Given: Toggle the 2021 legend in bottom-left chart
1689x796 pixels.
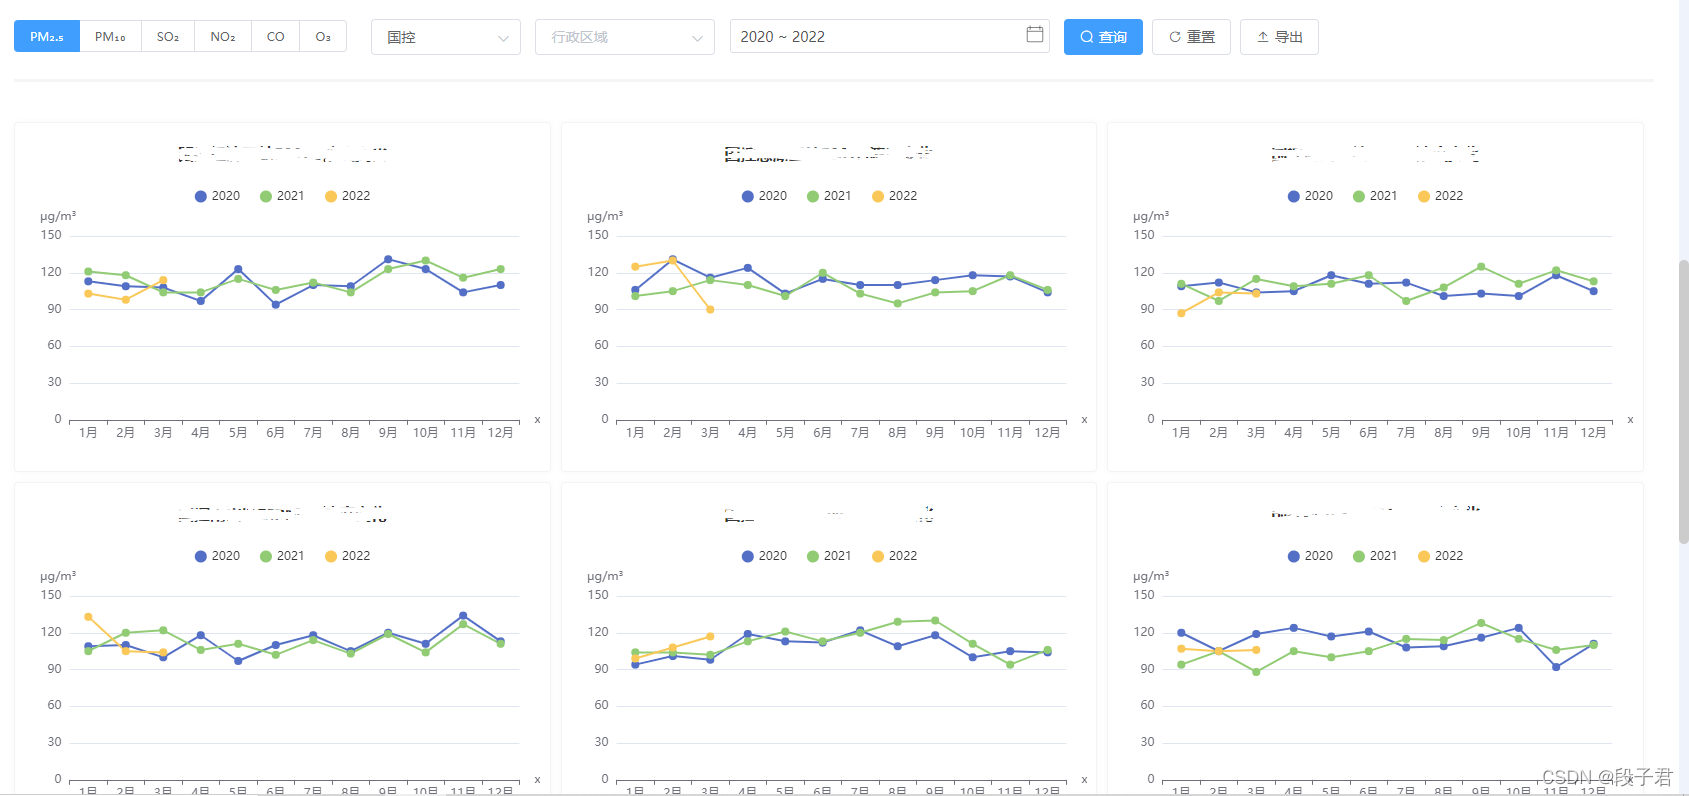Looking at the screenshot, I should coord(283,556).
